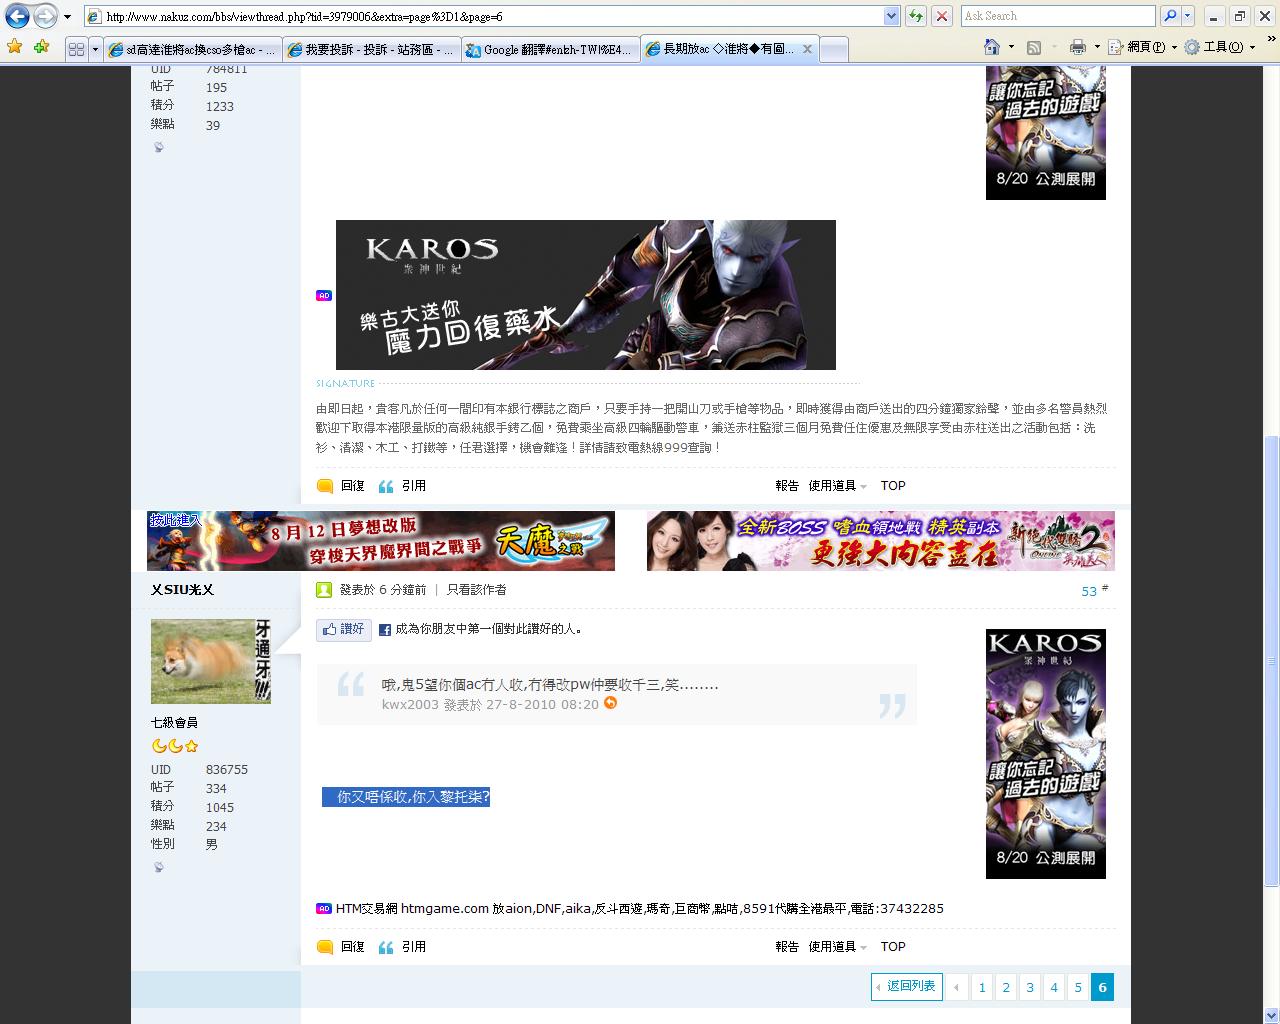
Task: Open the 工具 tools dropdown menu
Action: tap(1220, 47)
